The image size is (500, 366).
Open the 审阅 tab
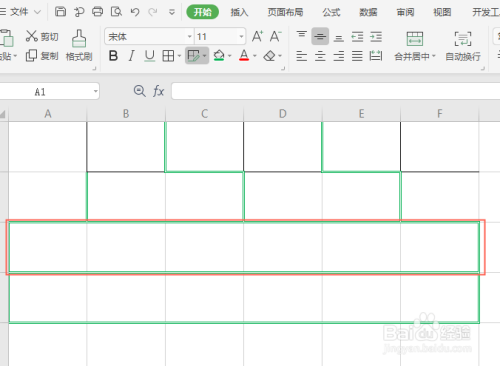click(405, 12)
